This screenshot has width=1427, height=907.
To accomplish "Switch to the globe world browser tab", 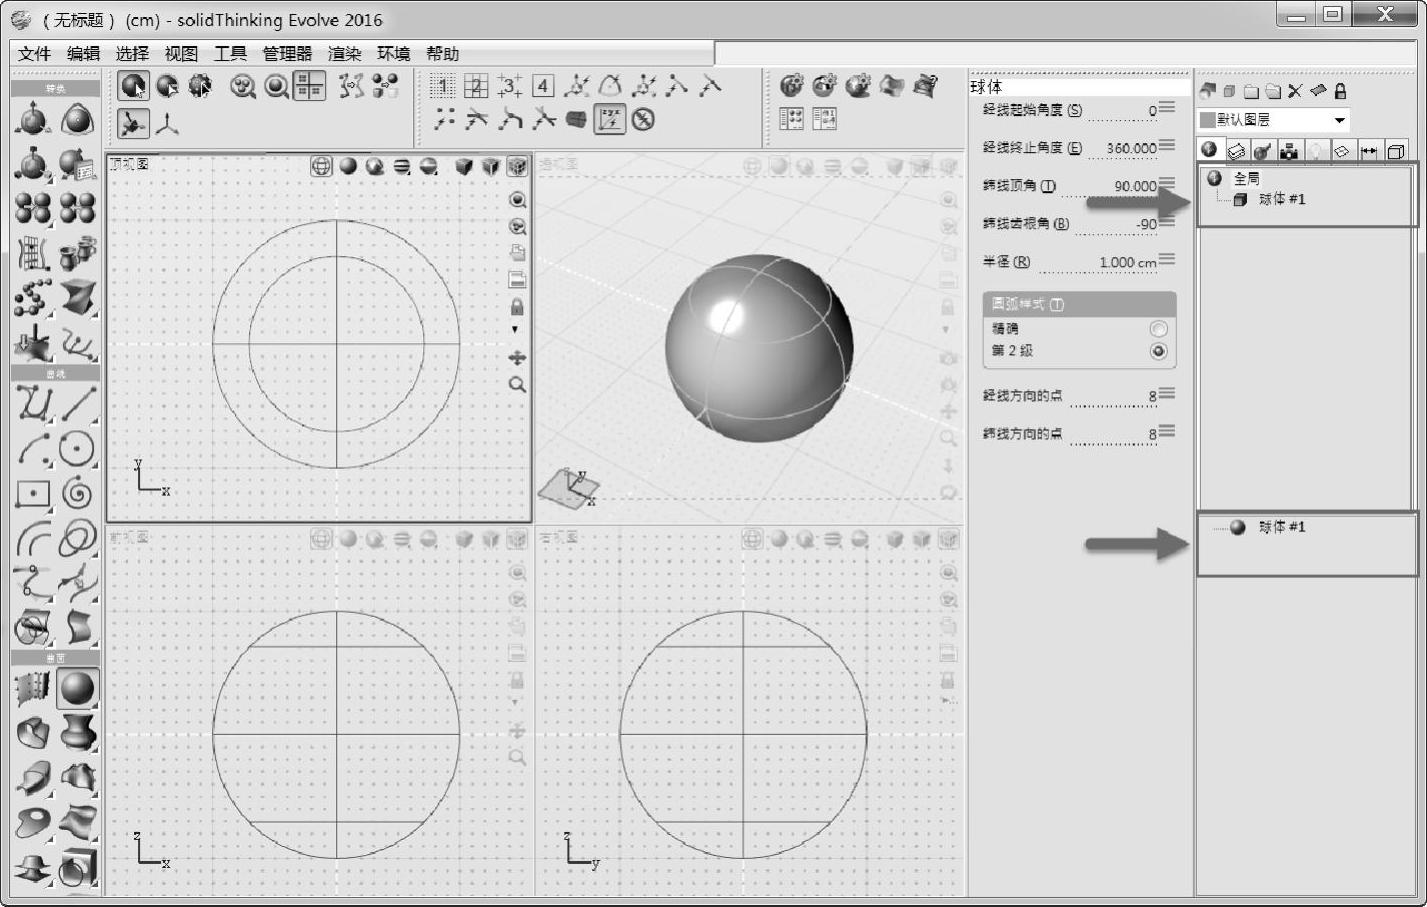I will tap(1210, 150).
